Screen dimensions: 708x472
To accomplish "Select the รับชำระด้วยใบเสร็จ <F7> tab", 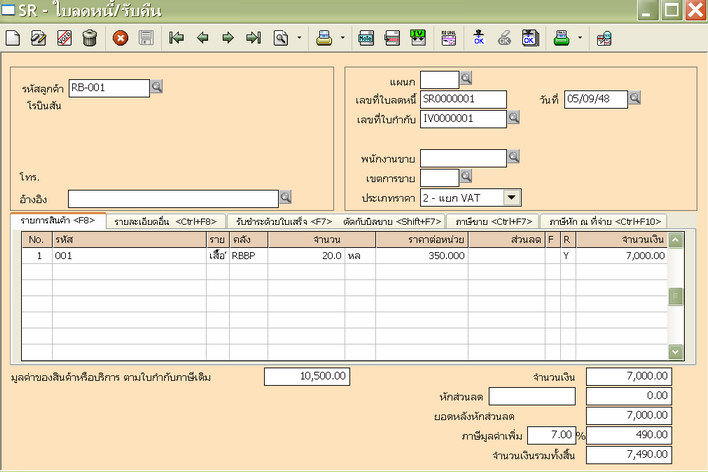I will [x=283, y=221].
